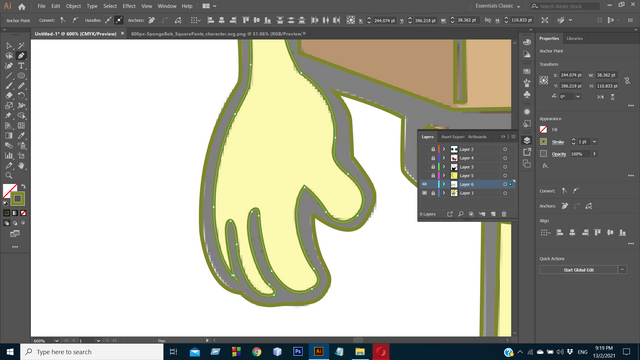Open the Opacity options link in Properties
This screenshot has width=640, height=360.
pos(559,154)
